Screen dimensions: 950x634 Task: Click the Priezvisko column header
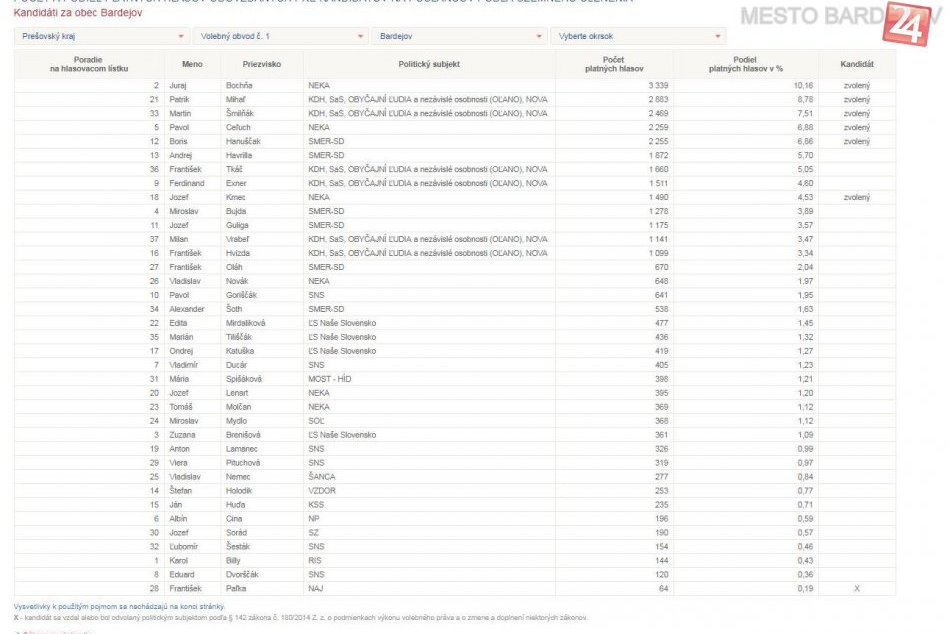262,64
